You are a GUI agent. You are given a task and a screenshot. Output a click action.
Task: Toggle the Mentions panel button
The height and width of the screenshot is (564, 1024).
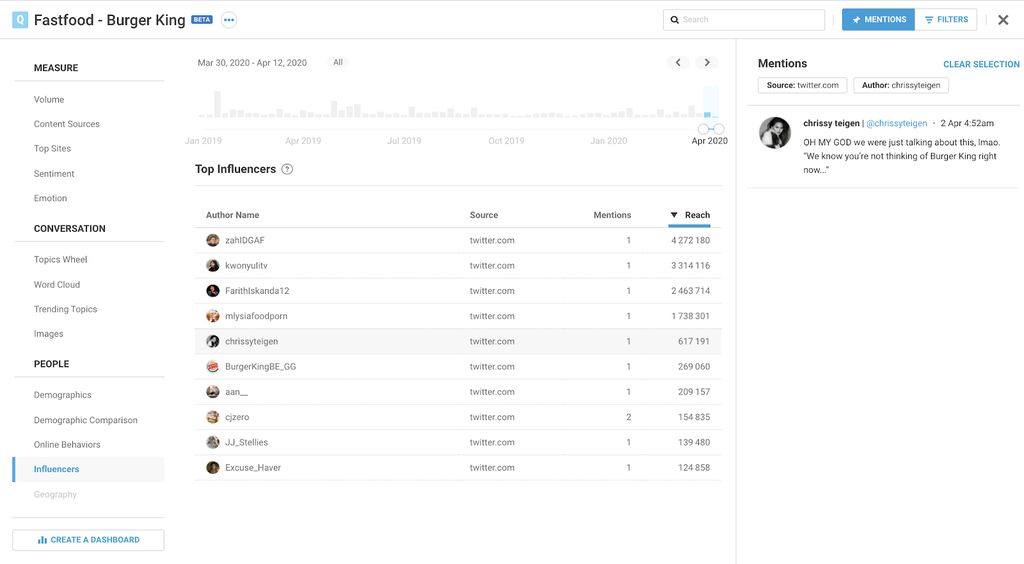coord(878,20)
